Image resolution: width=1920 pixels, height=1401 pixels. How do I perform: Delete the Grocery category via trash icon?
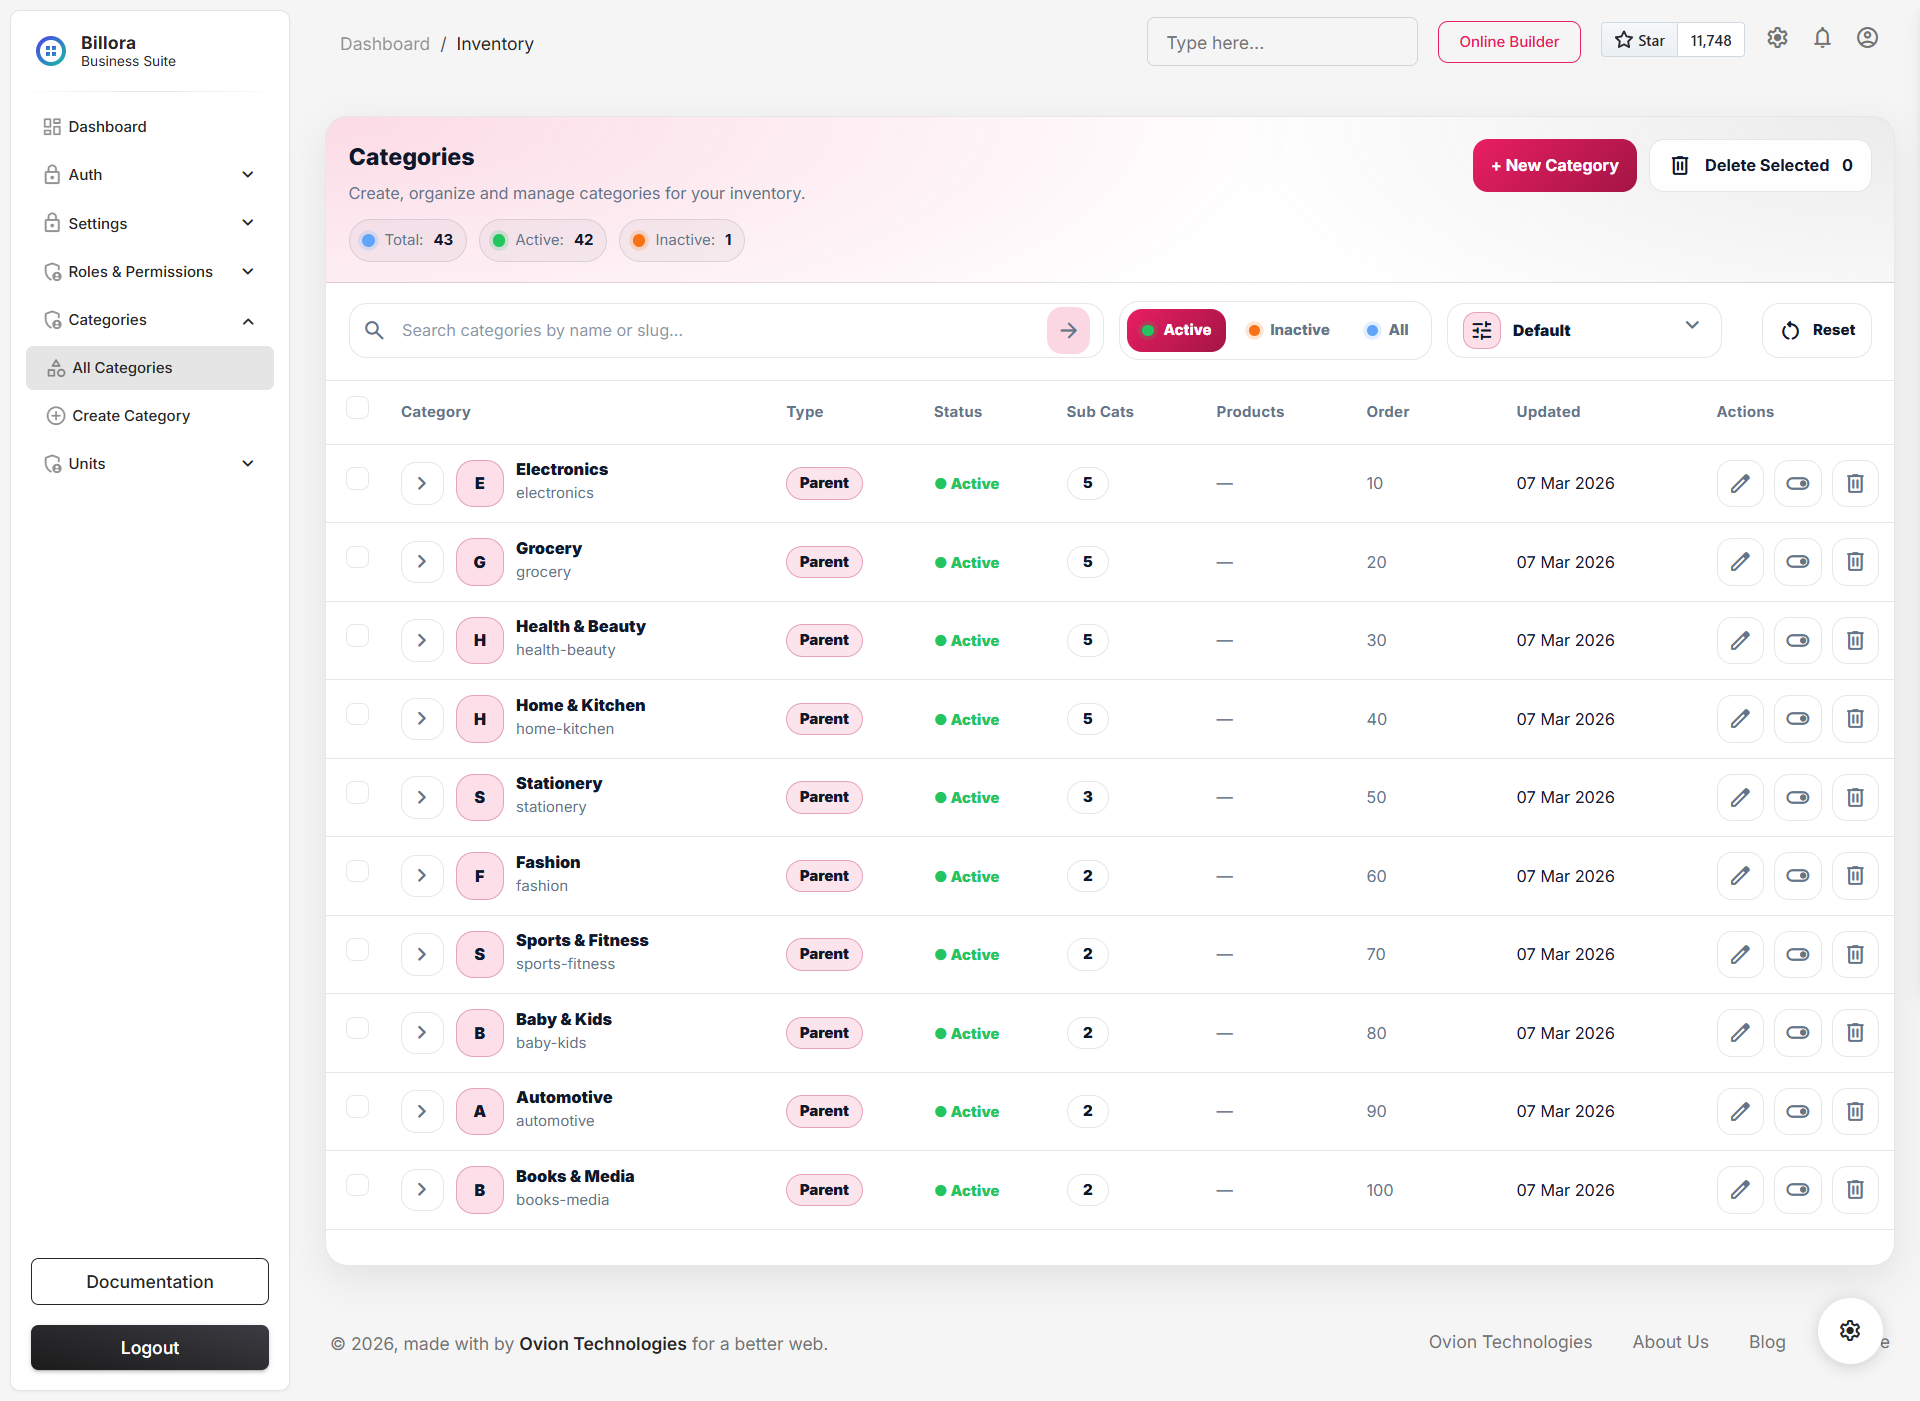(x=1854, y=561)
